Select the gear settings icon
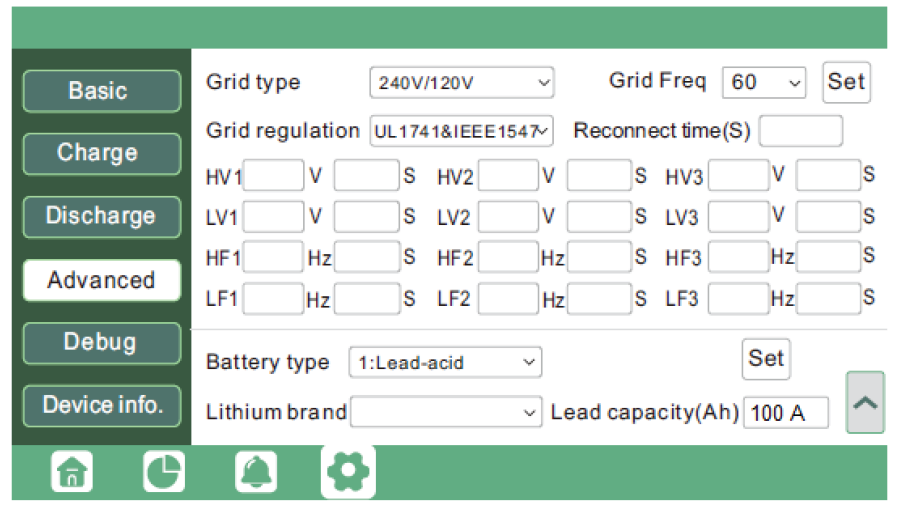Screen dimensions: 897x507 click(x=348, y=472)
